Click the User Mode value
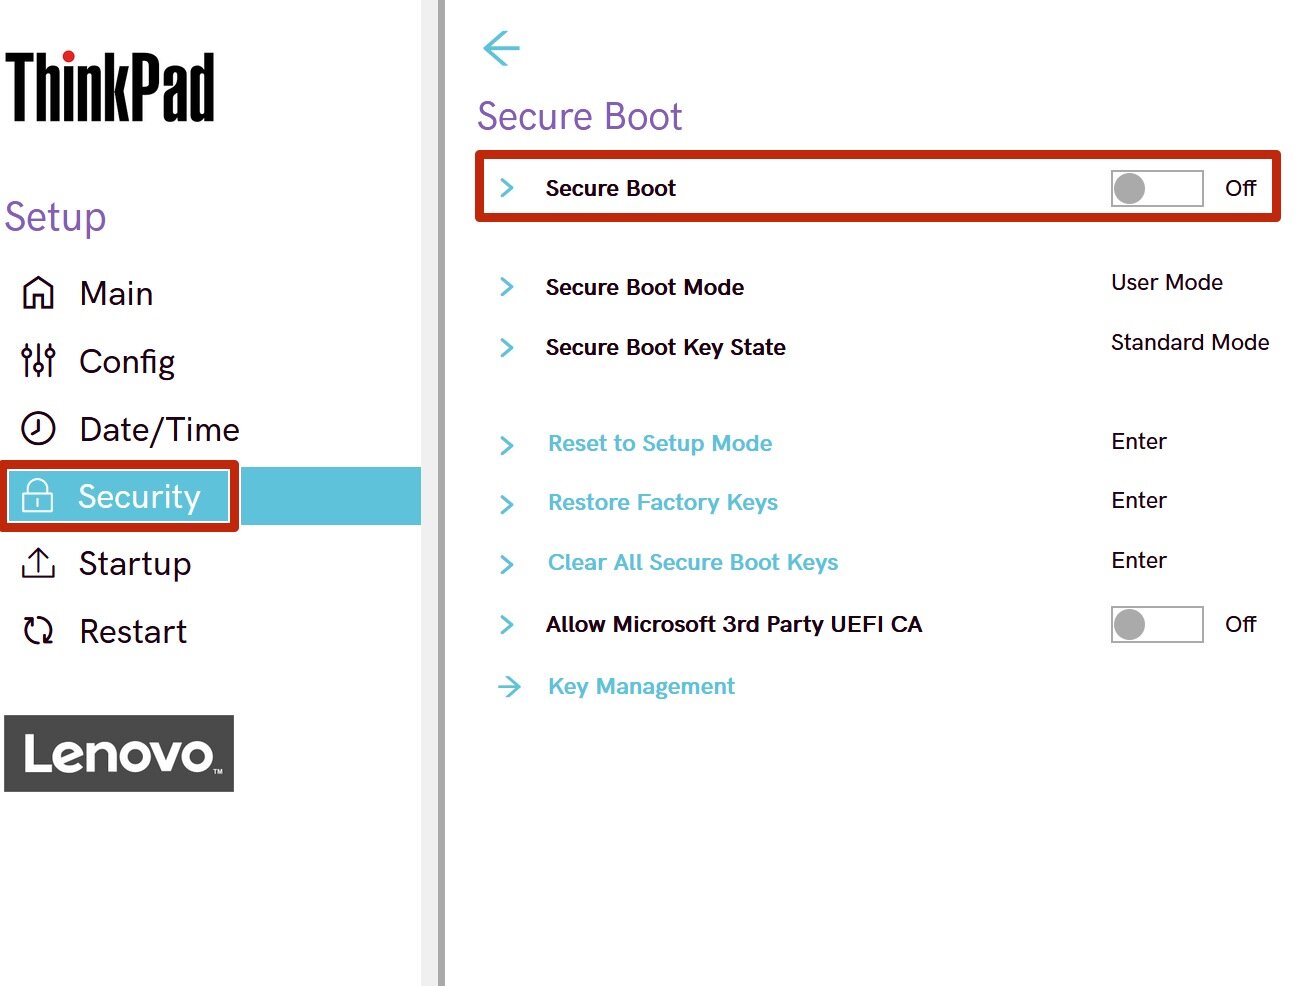Image resolution: width=1315 pixels, height=986 pixels. coord(1166,283)
